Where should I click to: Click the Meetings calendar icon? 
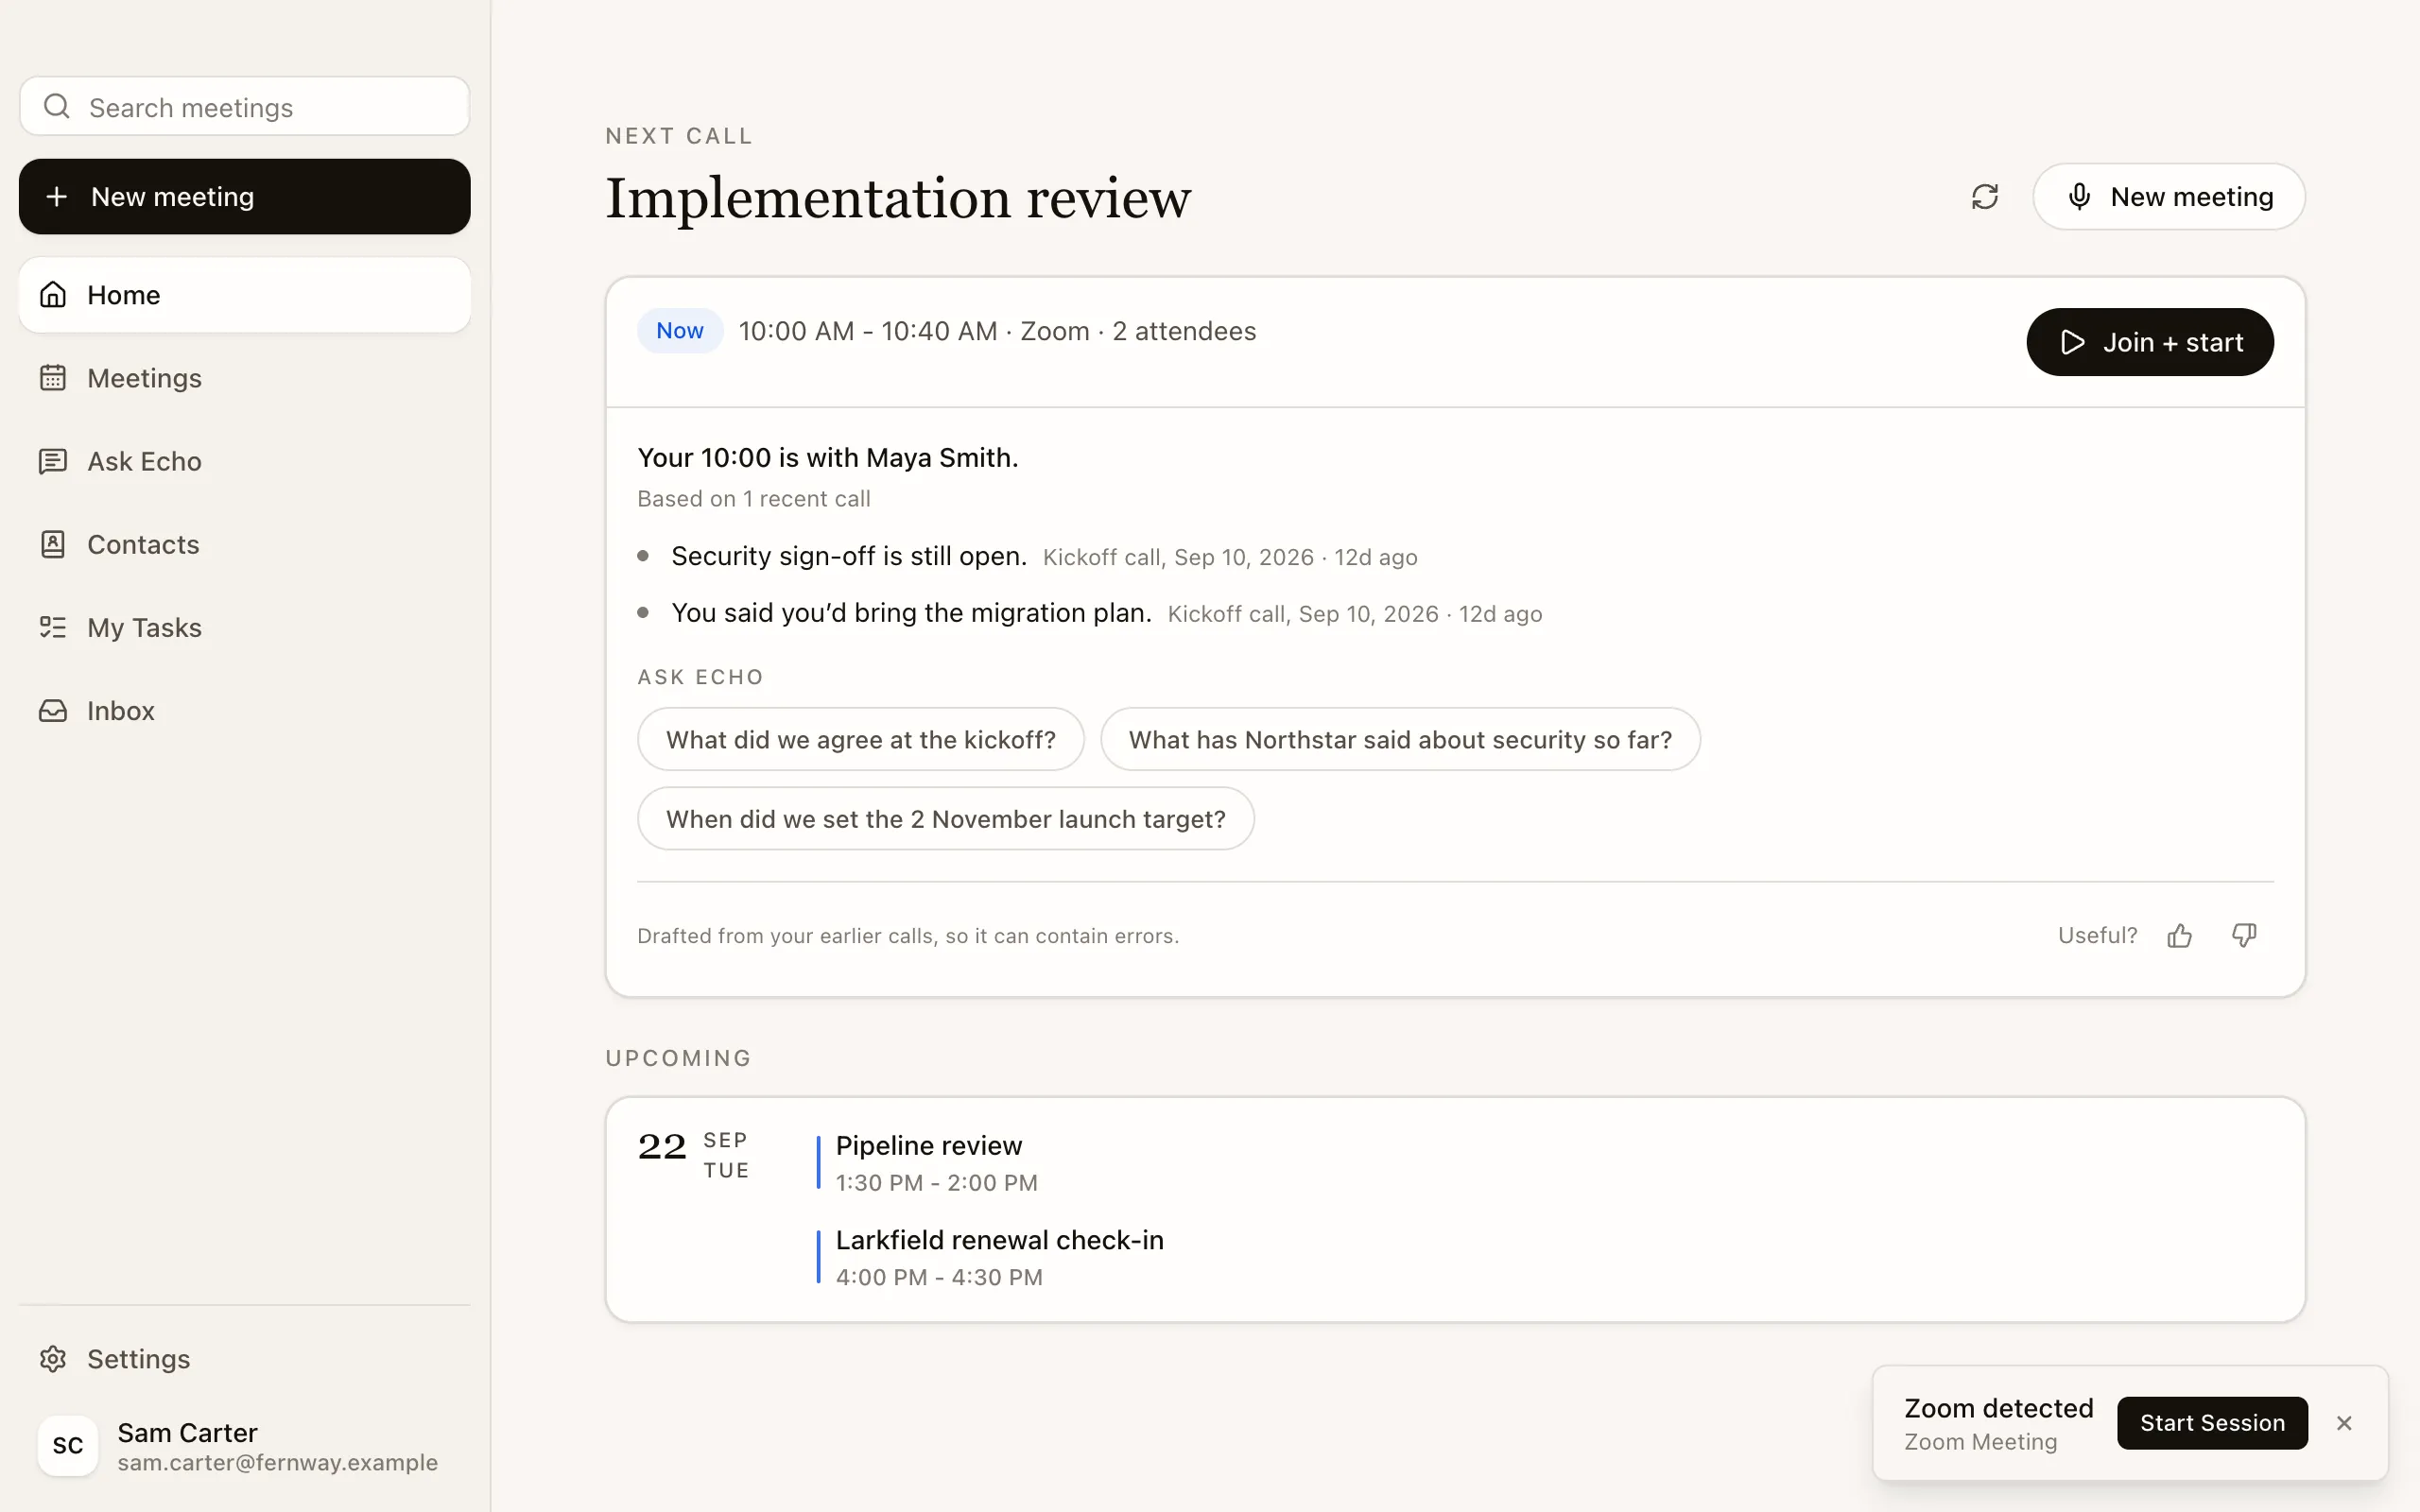[53, 378]
